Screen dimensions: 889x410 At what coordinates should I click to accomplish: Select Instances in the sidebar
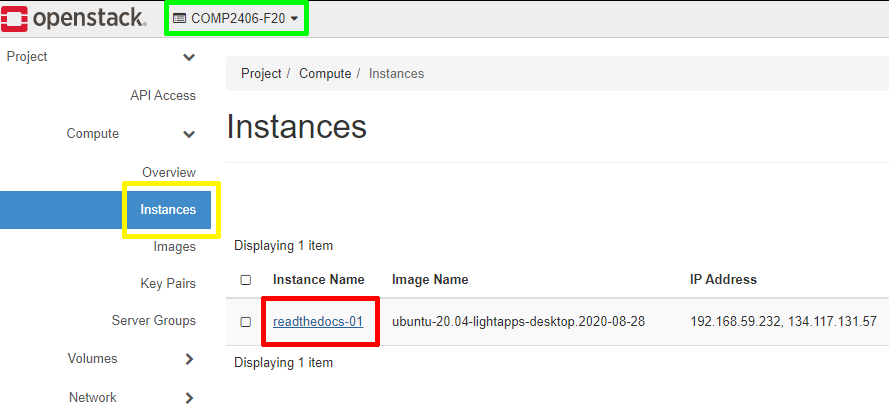[x=168, y=210]
